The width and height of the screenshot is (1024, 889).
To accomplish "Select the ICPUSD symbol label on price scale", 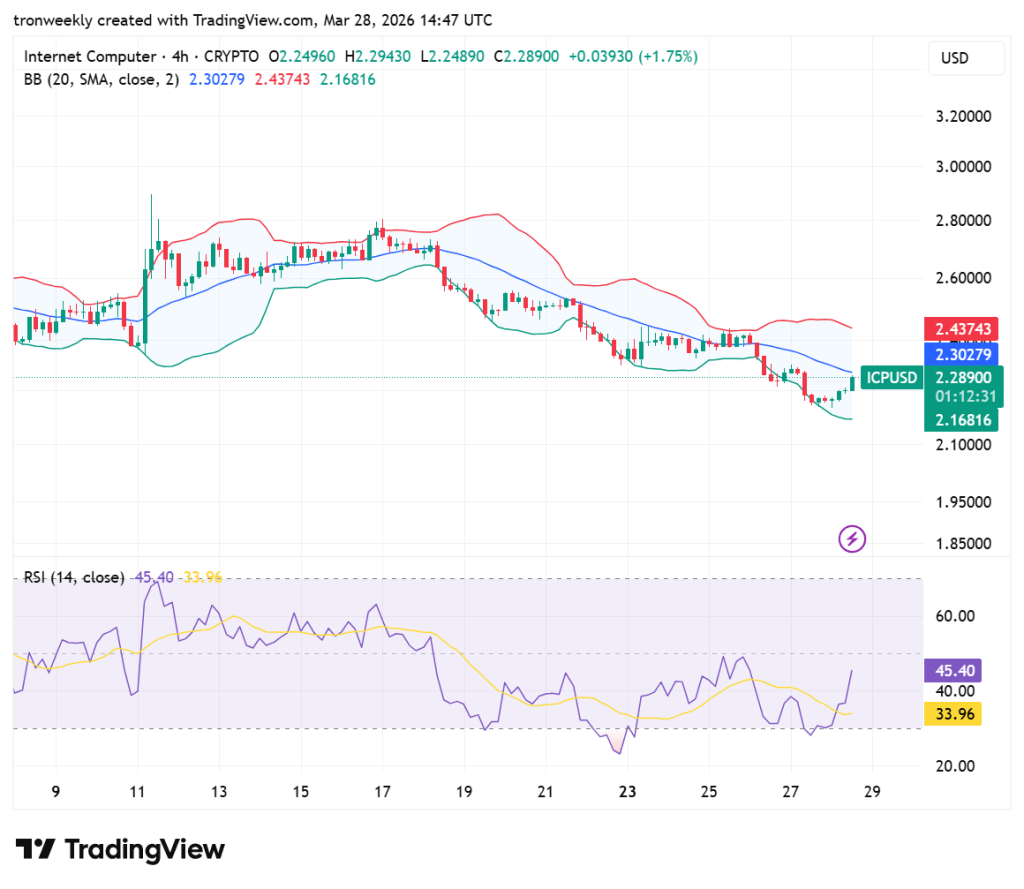I will click(890, 378).
